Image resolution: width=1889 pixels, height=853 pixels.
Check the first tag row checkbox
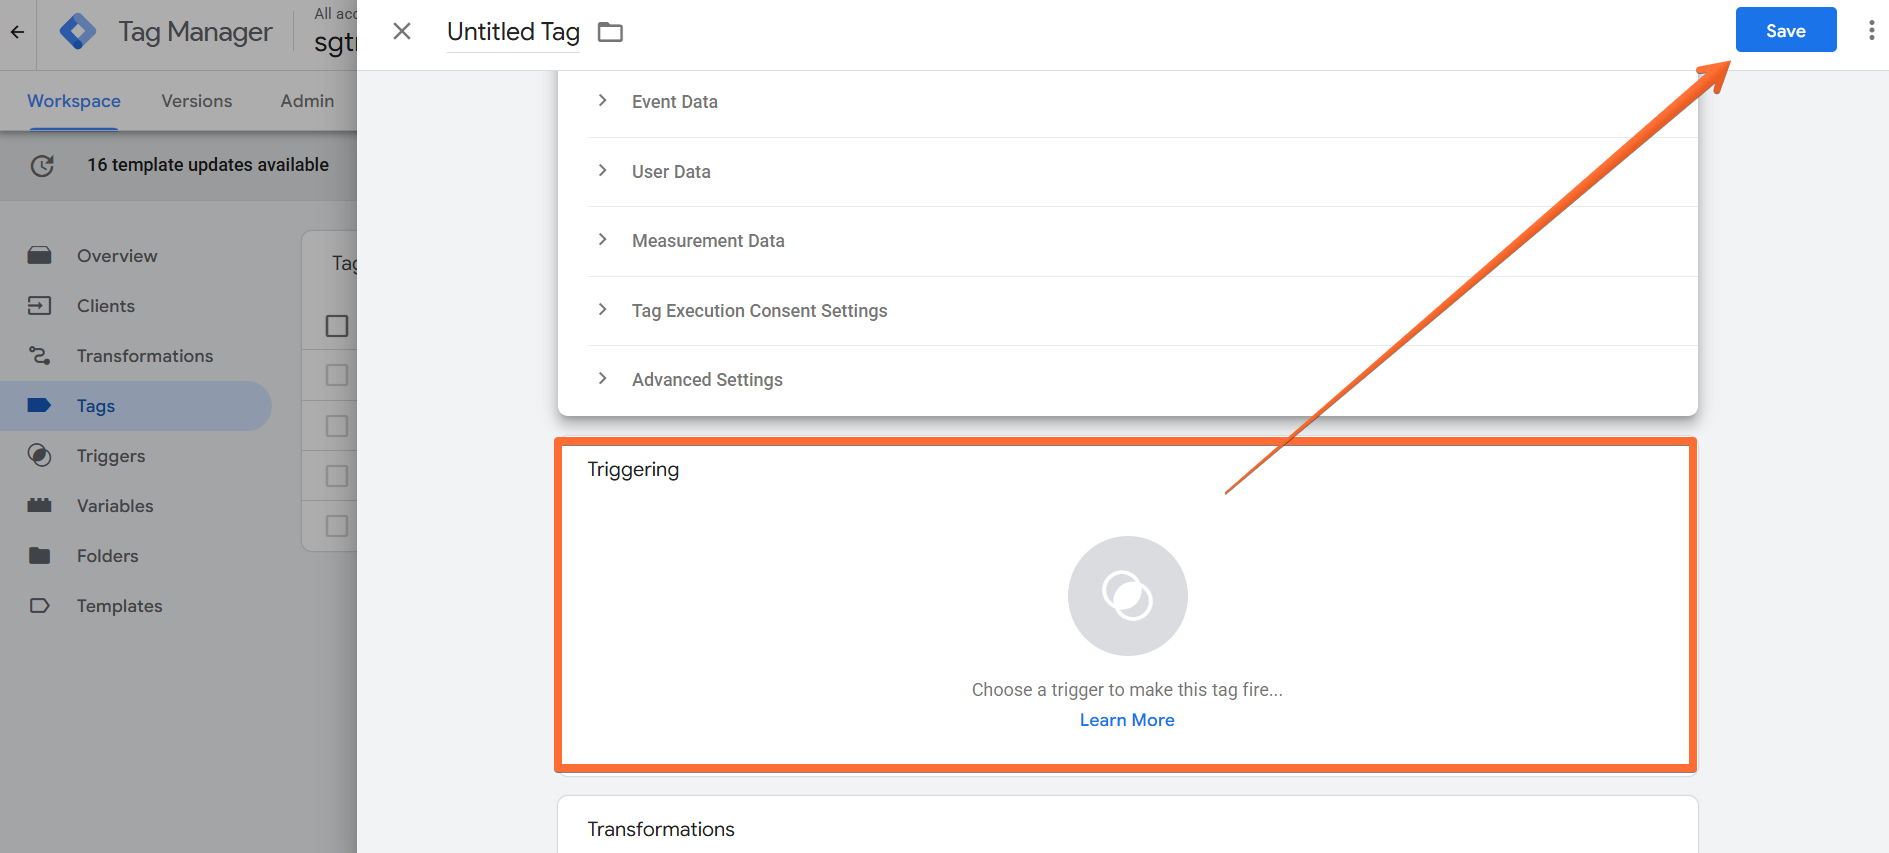pos(337,375)
